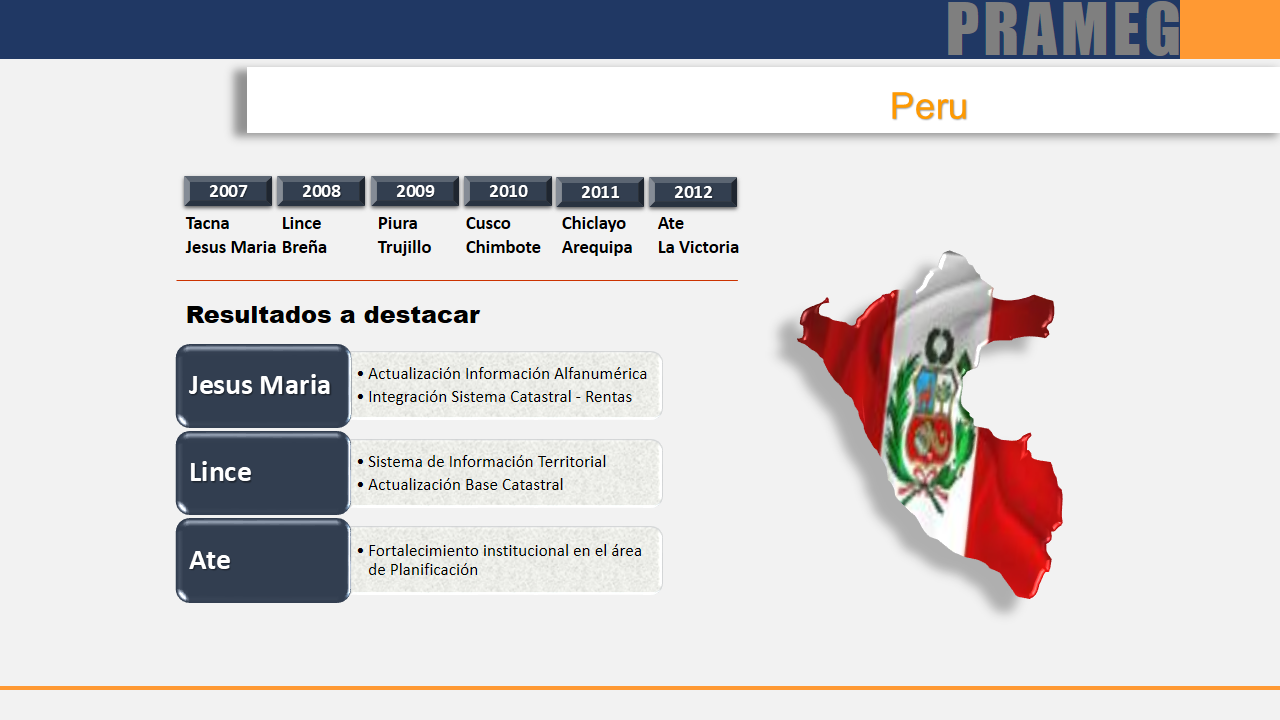Click the 2007 year button
This screenshot has height=720, width=1280.
point(228,191)
